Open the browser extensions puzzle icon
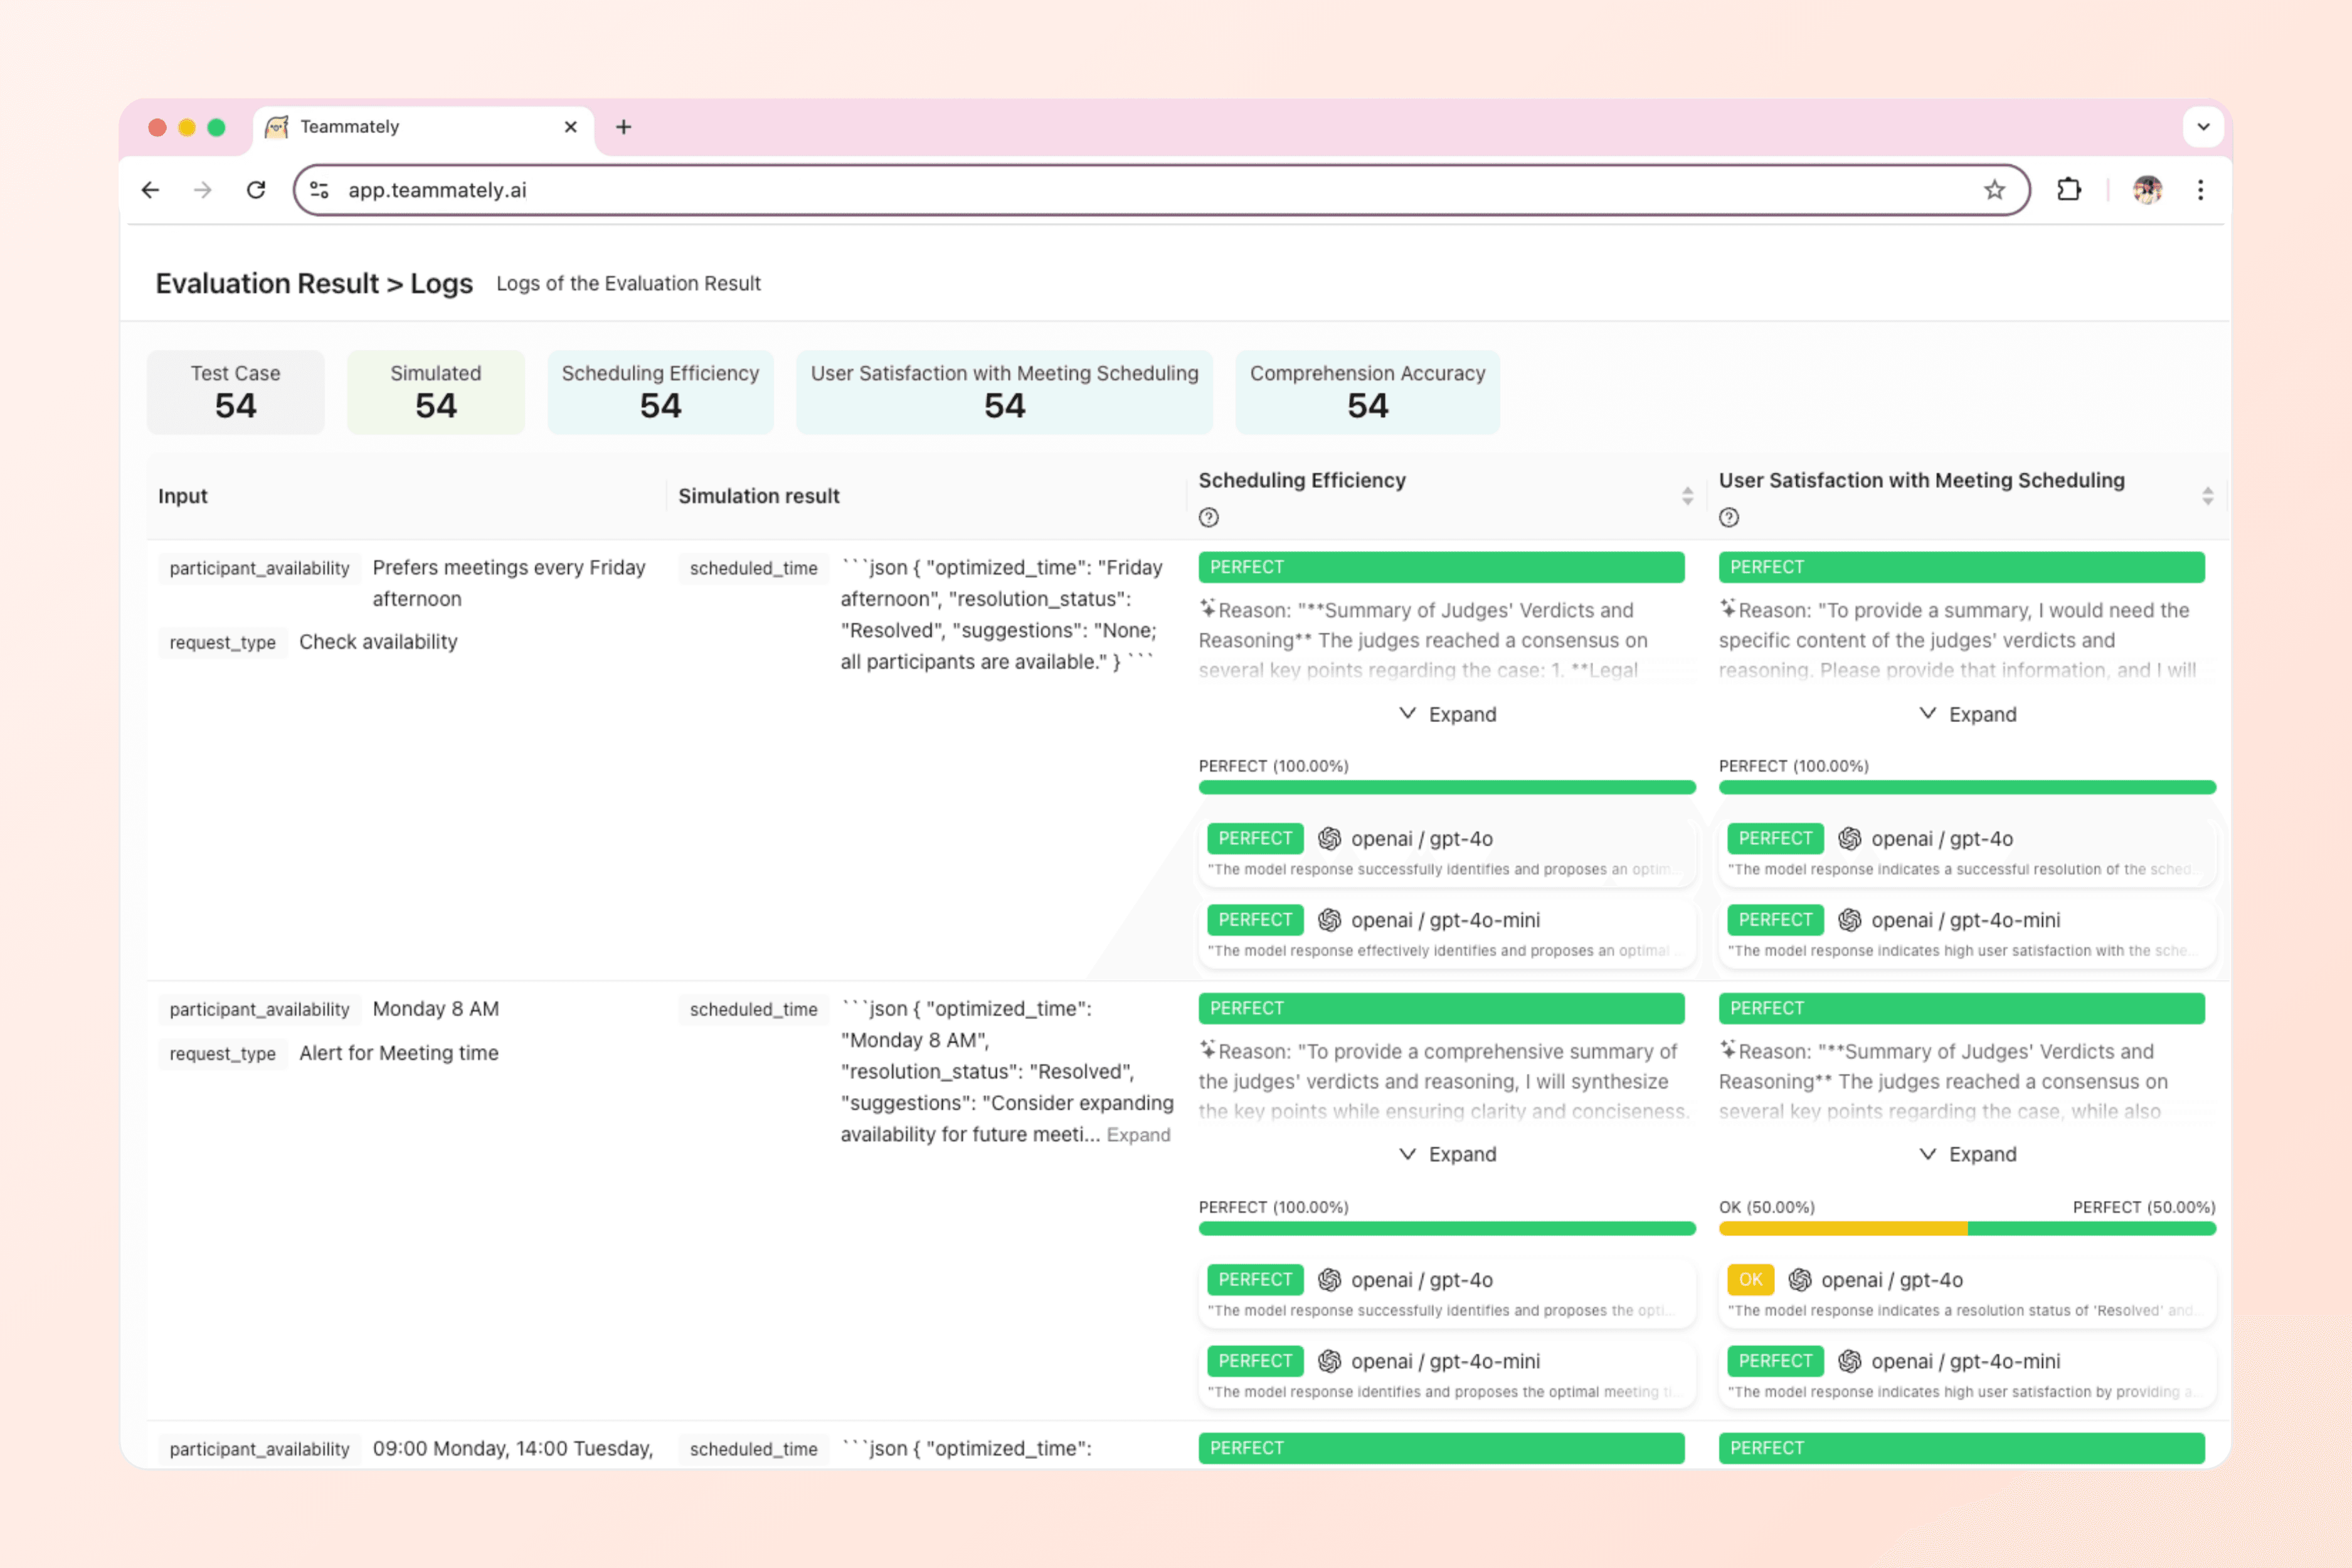This screenshot has width=2352, height=1568. point(2068,190)
